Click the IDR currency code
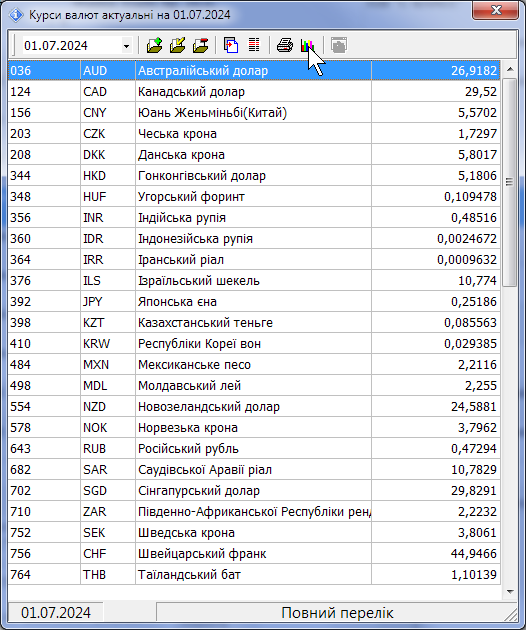 click(93, 239)
